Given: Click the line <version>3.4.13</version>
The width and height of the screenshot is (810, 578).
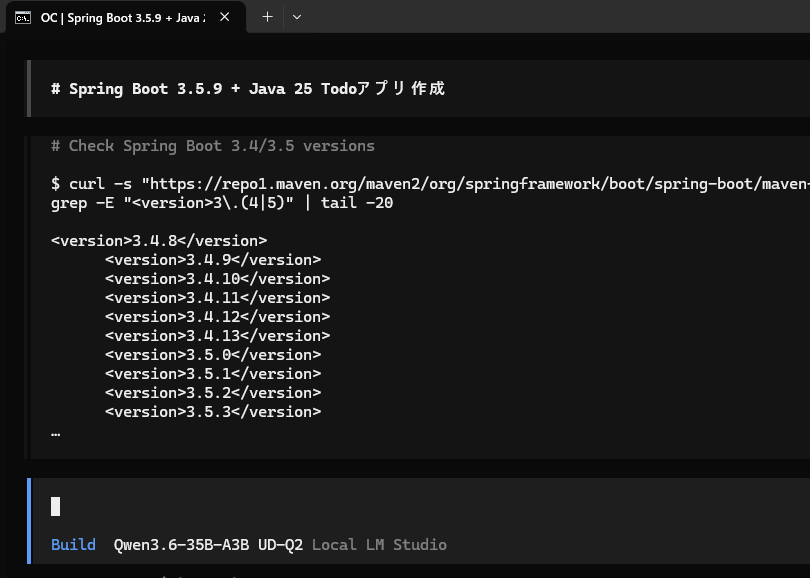Looking at the screenshot, I should click(217, 336).
